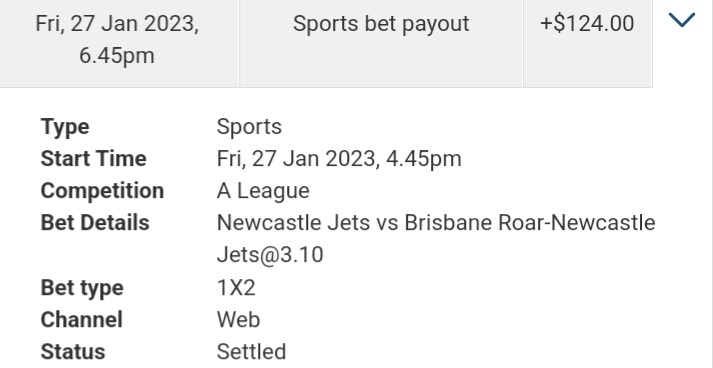The height and width of the screenshot is (368, 713).
Task: Select the 1X2 bet type value
Action: [236, 288]
